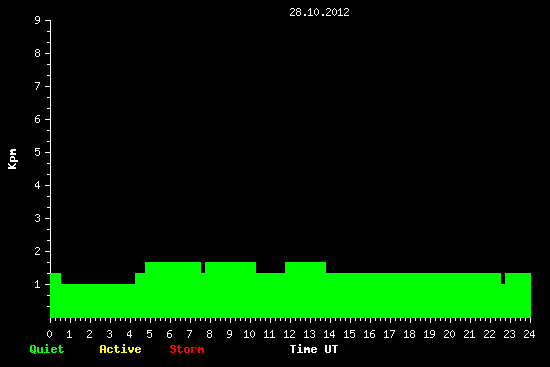The image size is (550, 367).
Task: Click the 2 on the Kpm axis
Action: click(x=38, y=251)
